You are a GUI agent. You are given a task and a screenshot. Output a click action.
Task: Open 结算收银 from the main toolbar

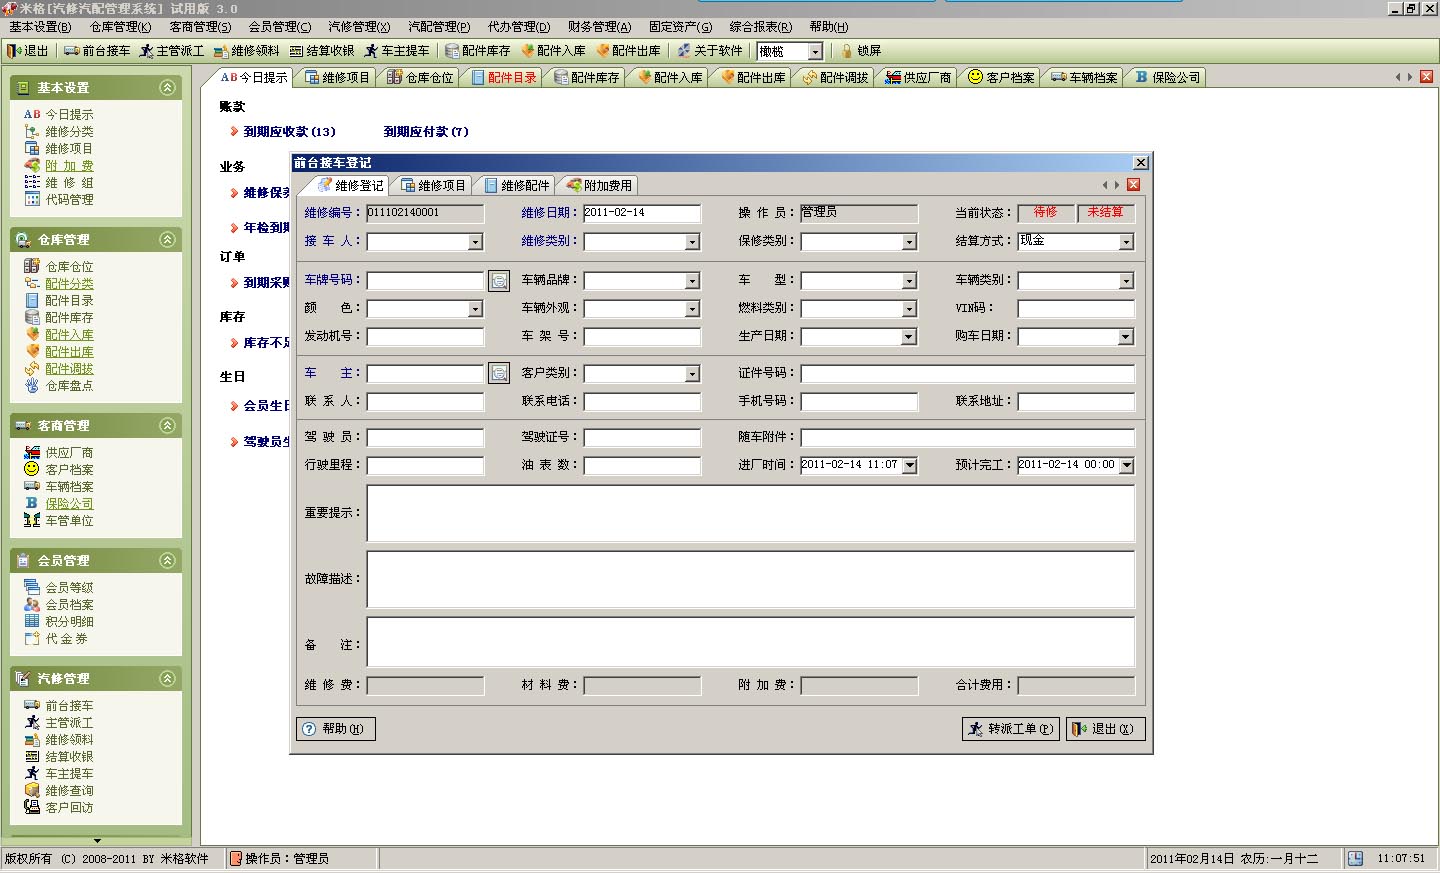322,51
